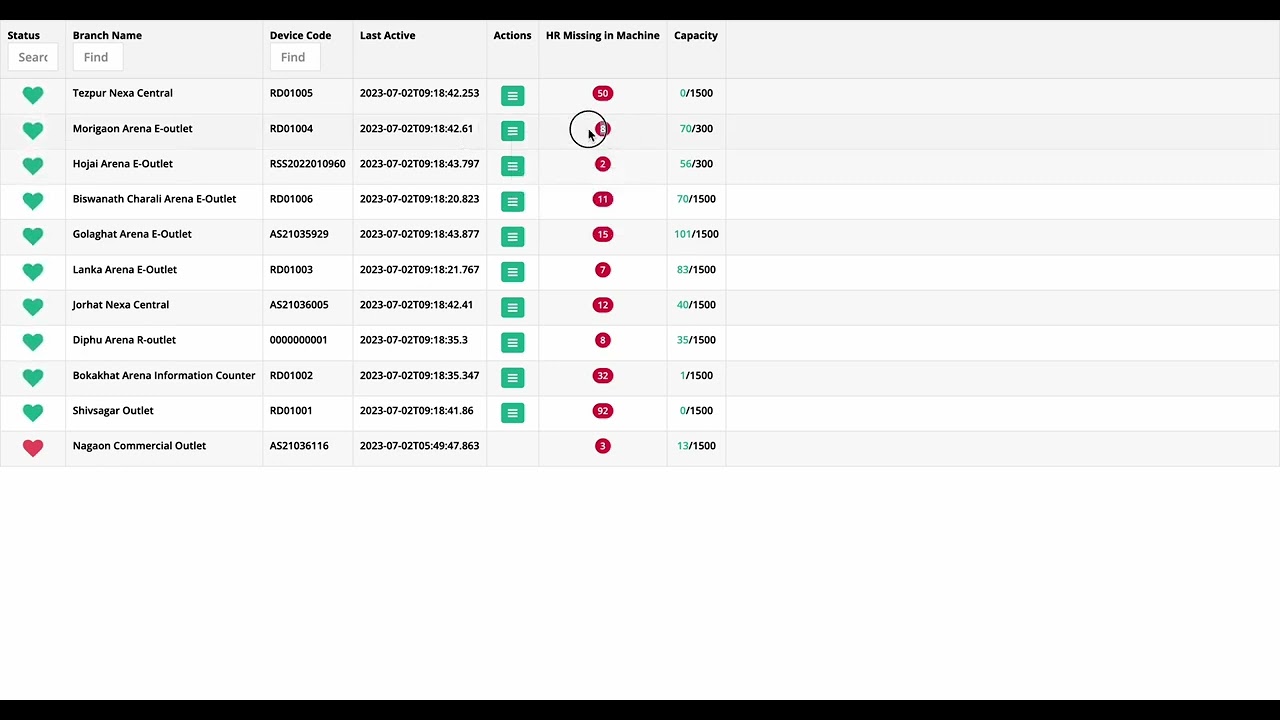Screen dimensions: 1280x720
Task: Click the status heart for Morigaon Arena E-outlet
Action: pos(33,130)
